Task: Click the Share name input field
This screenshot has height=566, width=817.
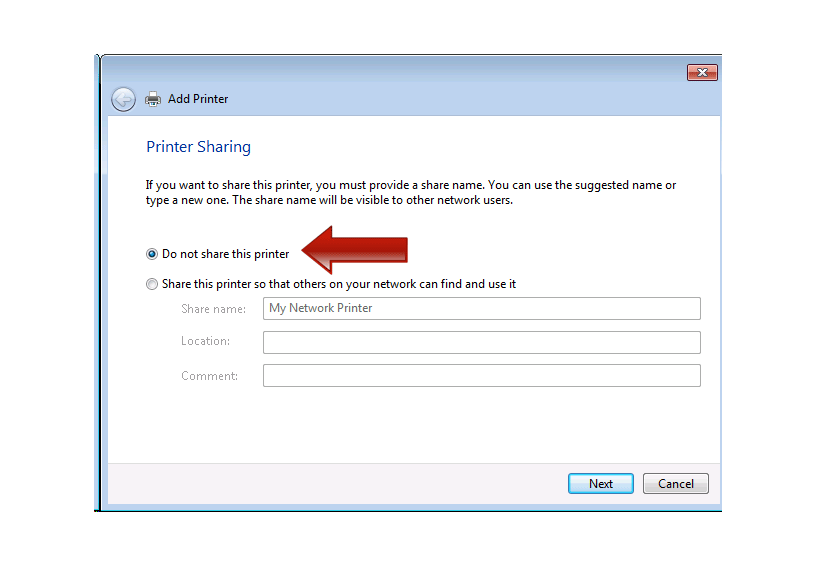Action: click(481, 308)
